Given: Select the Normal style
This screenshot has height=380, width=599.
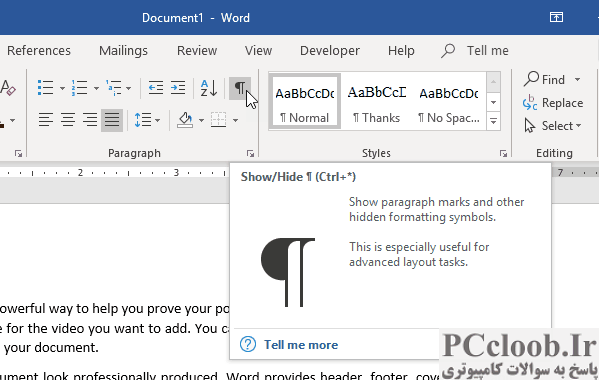Looking at the screenshot, I should point(304,101).
